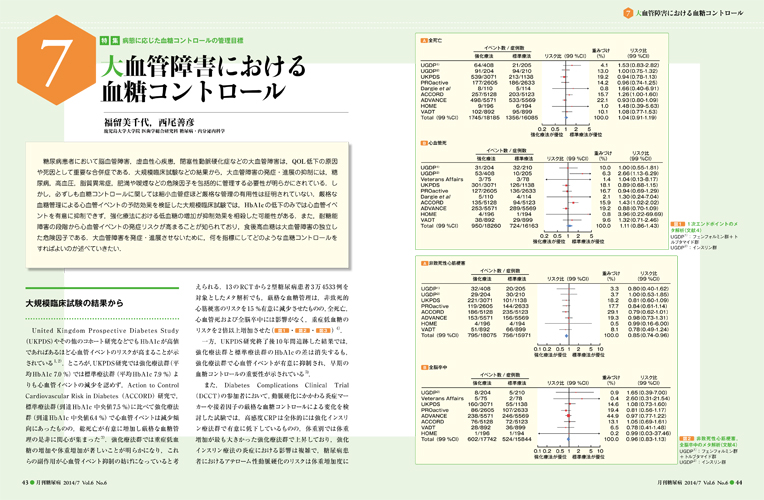
Task: Click the running header text 大血管障害における血糖コントロール at top right
Action: [689, 13]
